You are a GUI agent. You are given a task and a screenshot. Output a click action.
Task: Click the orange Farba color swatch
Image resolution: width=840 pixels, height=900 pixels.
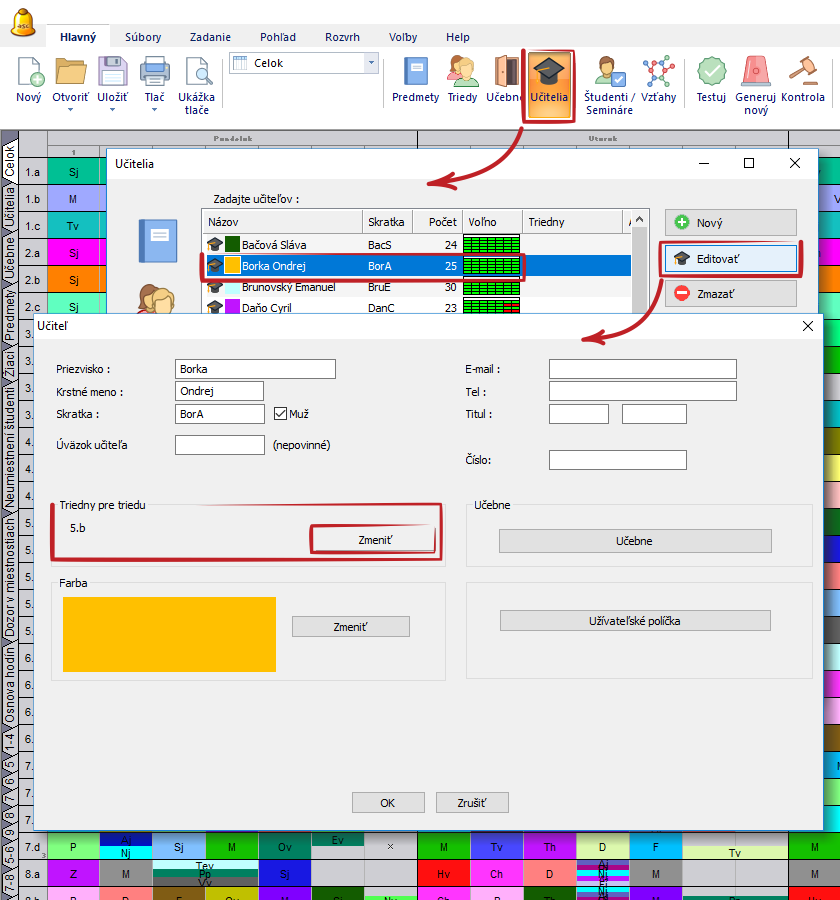(x=169, y=634)
